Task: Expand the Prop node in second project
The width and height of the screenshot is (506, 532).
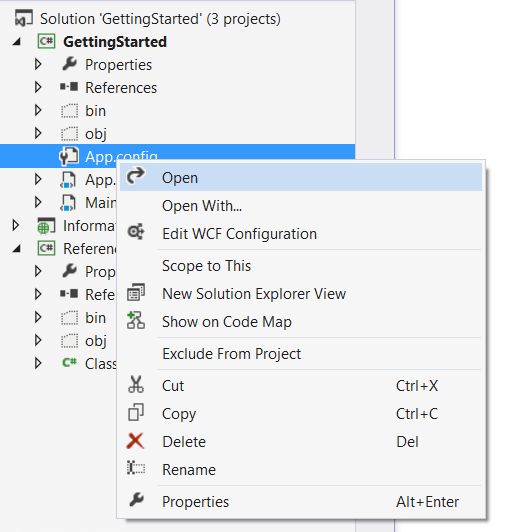Action: point(38,271)
